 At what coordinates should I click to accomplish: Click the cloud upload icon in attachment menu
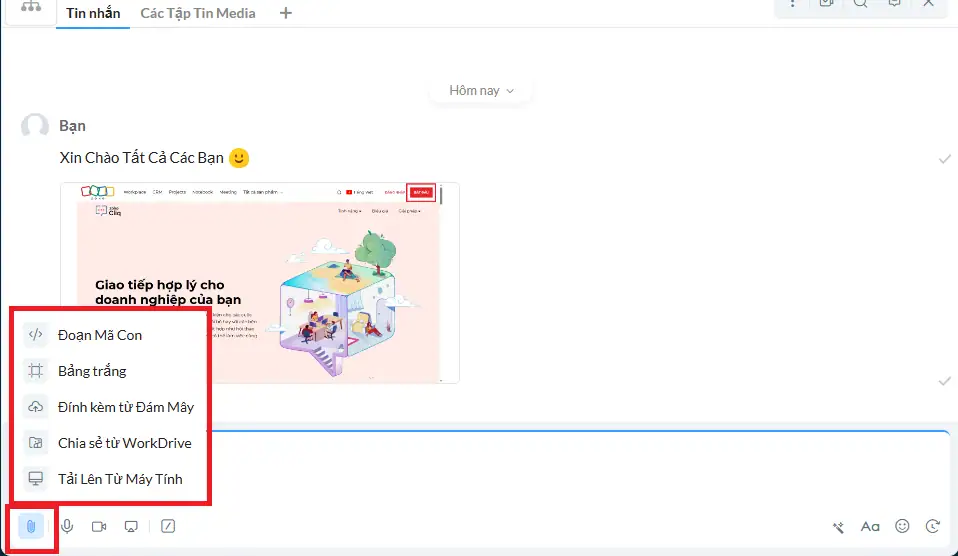tap(35, 406)
